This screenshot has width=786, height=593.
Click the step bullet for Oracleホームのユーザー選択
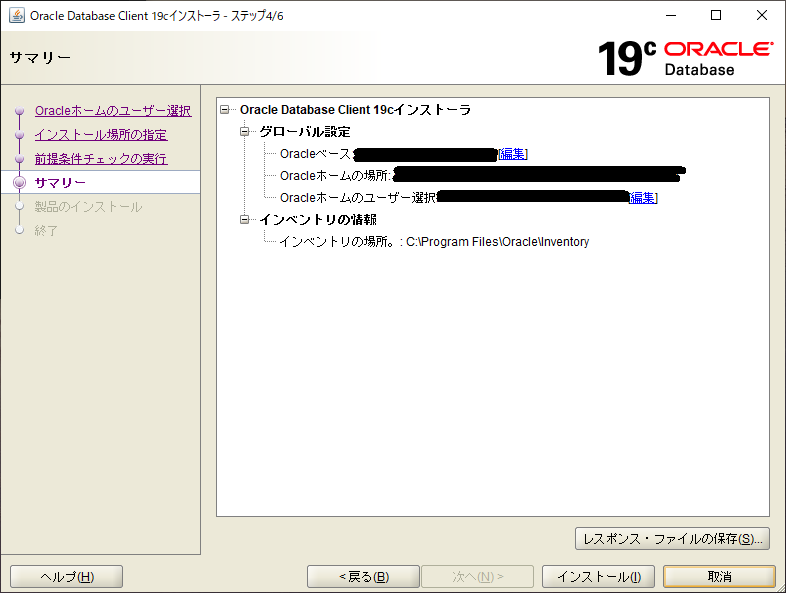point(20,111)
